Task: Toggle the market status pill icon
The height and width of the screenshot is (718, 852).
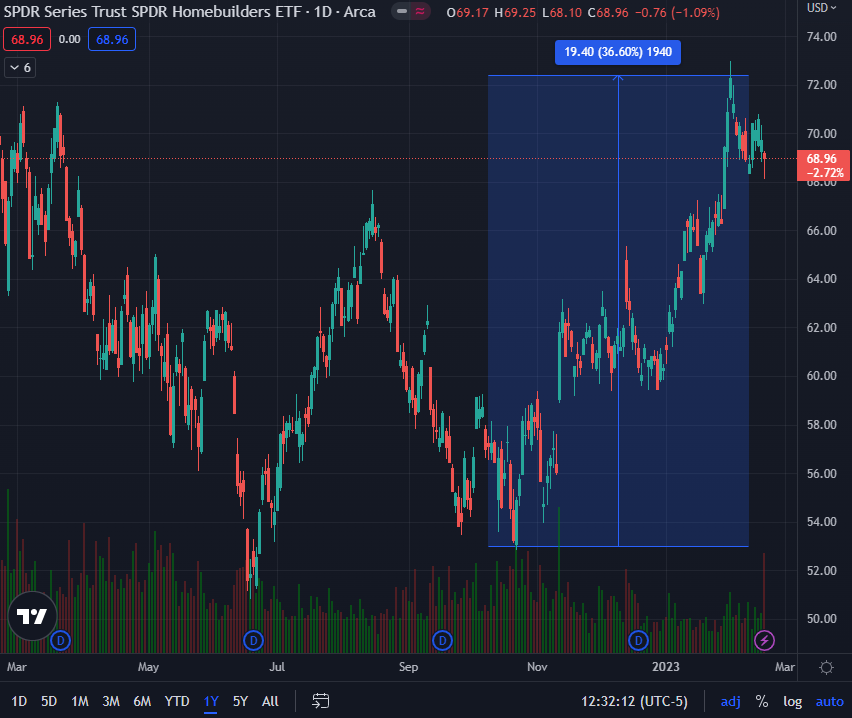Action: coord(402,11)
